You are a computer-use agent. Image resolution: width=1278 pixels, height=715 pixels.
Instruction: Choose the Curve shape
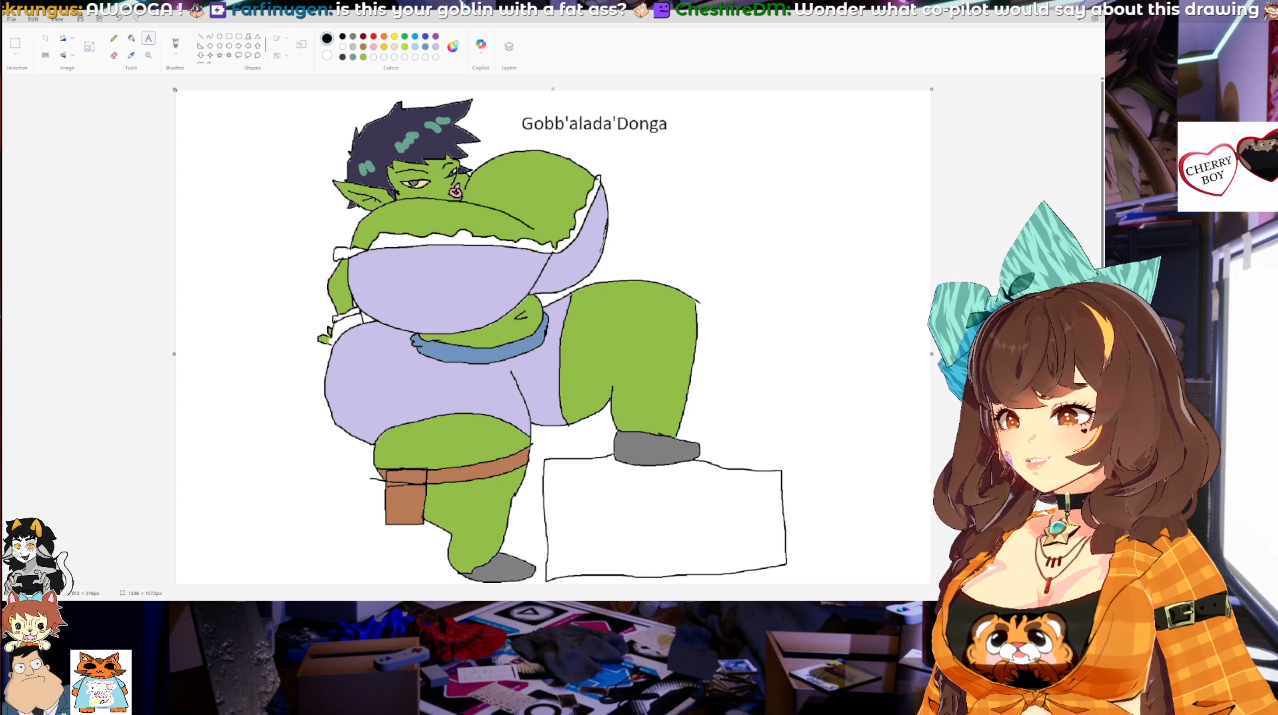[210, 36]
